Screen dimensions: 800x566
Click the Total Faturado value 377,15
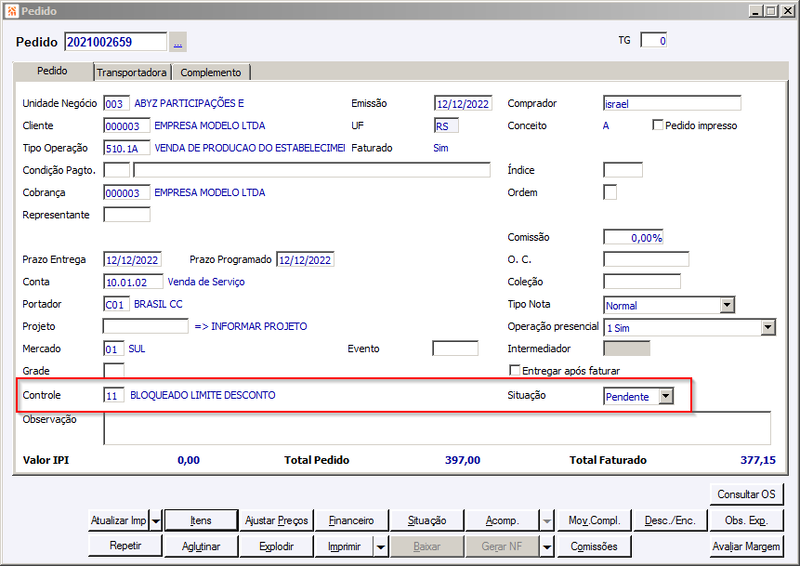(x=758, y=460)
